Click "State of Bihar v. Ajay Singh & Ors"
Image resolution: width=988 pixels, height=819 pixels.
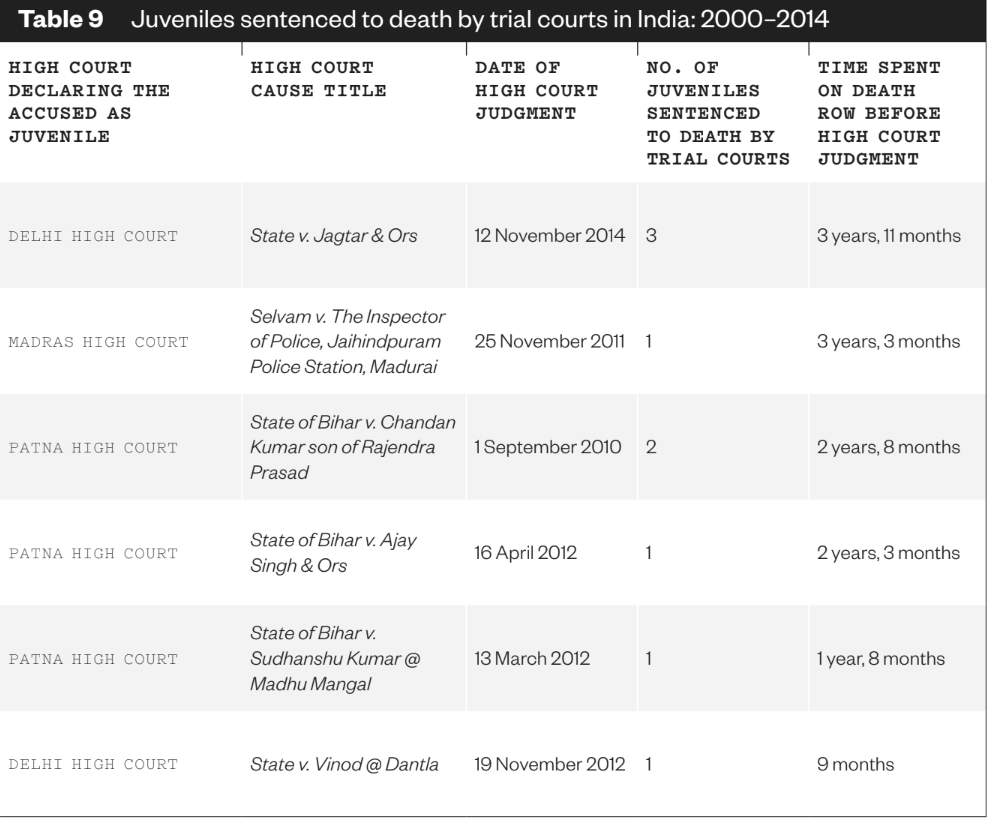click(333, 552)
